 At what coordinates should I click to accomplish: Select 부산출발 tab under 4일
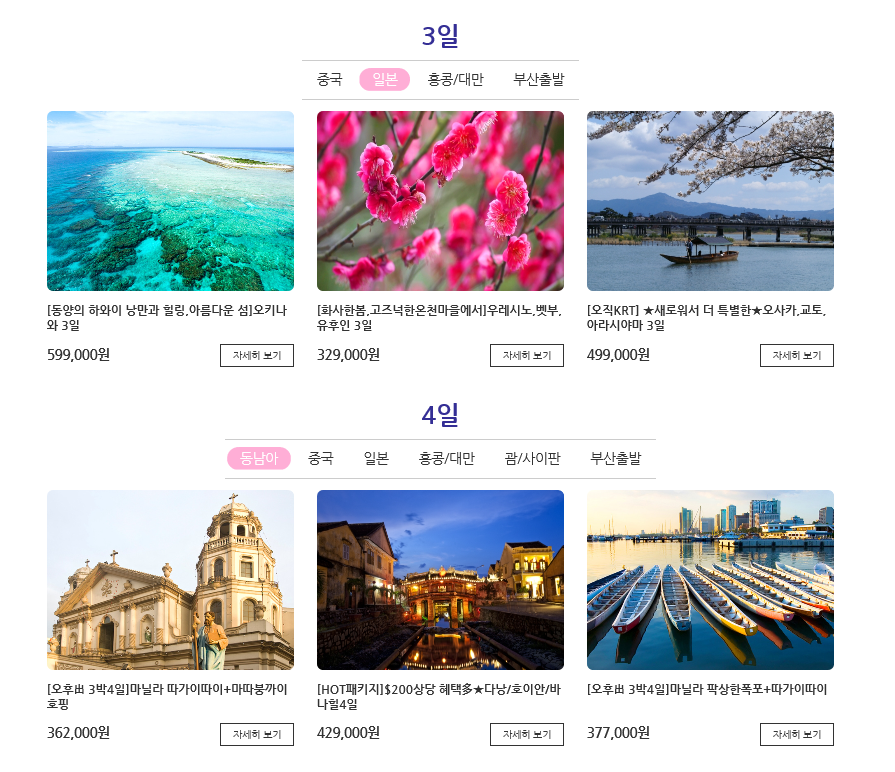point(616,458)
